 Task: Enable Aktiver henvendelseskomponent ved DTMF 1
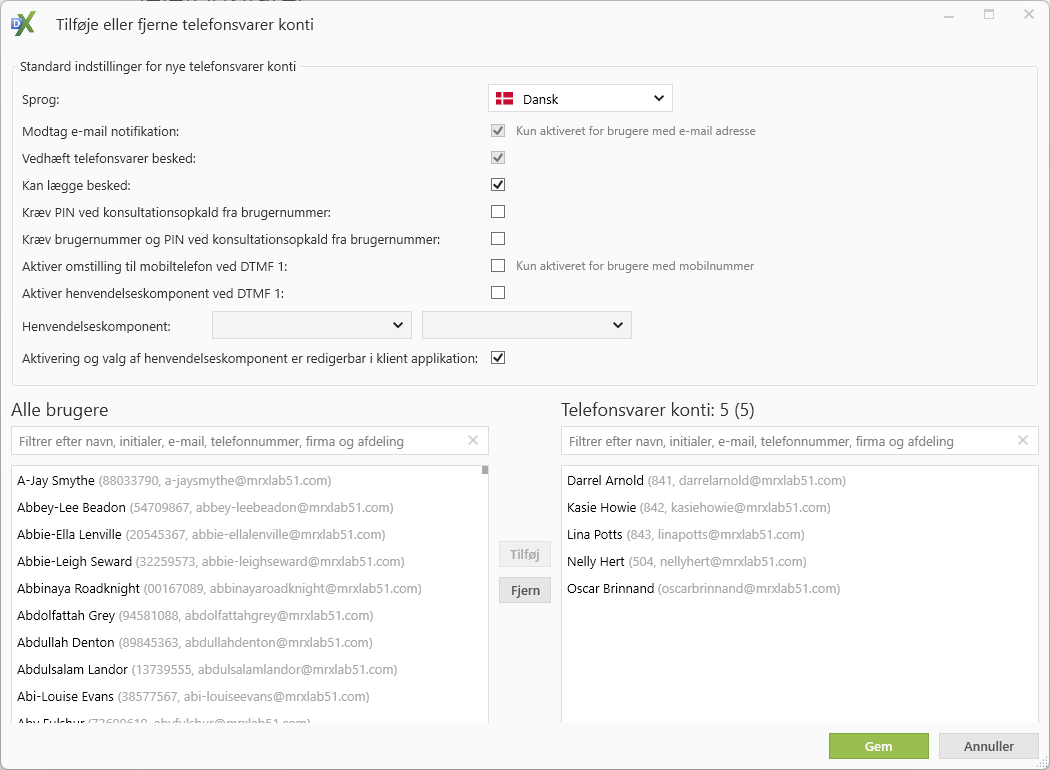click(x=498, y=293)
